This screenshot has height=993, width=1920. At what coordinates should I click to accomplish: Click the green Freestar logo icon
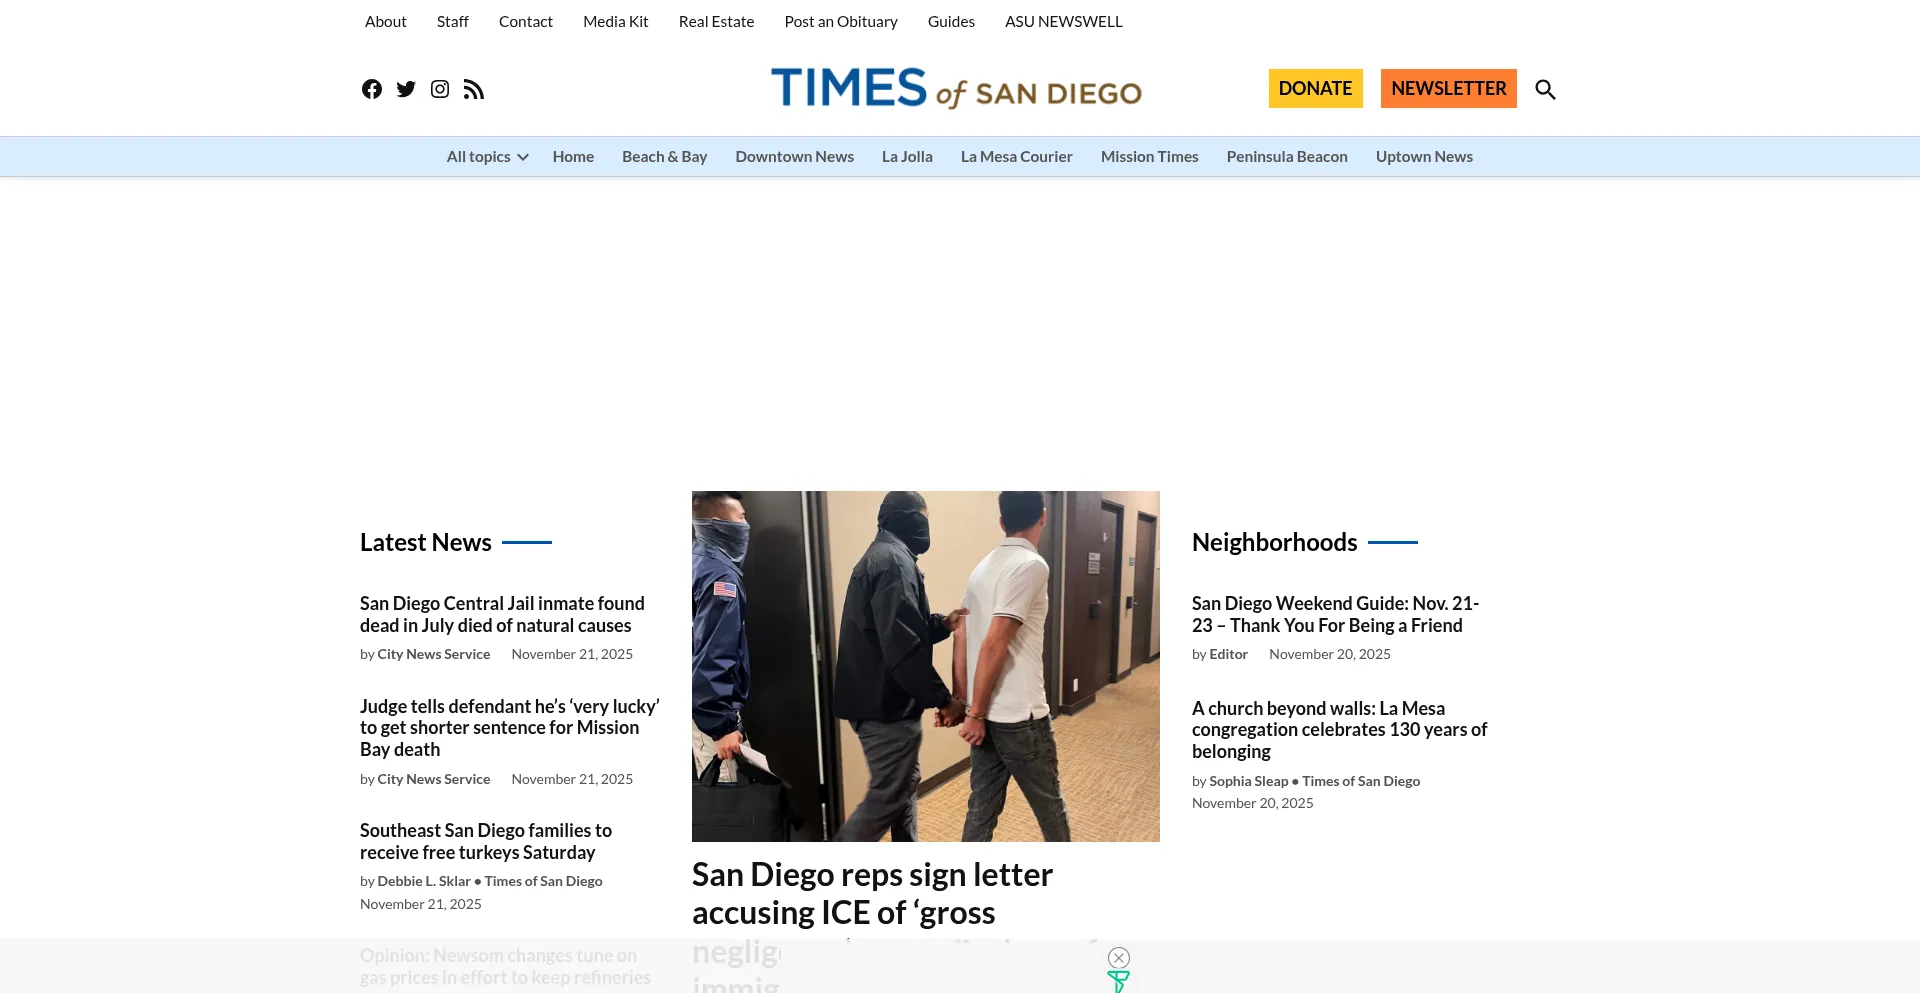[x=1118, y=982]
